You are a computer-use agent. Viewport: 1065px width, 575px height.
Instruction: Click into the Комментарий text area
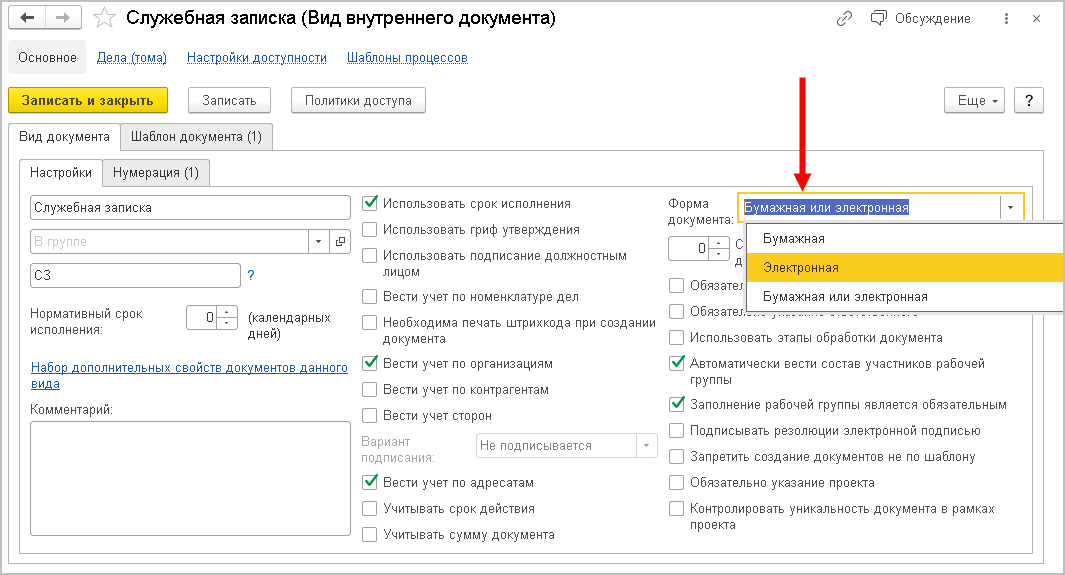click(190, 481)
